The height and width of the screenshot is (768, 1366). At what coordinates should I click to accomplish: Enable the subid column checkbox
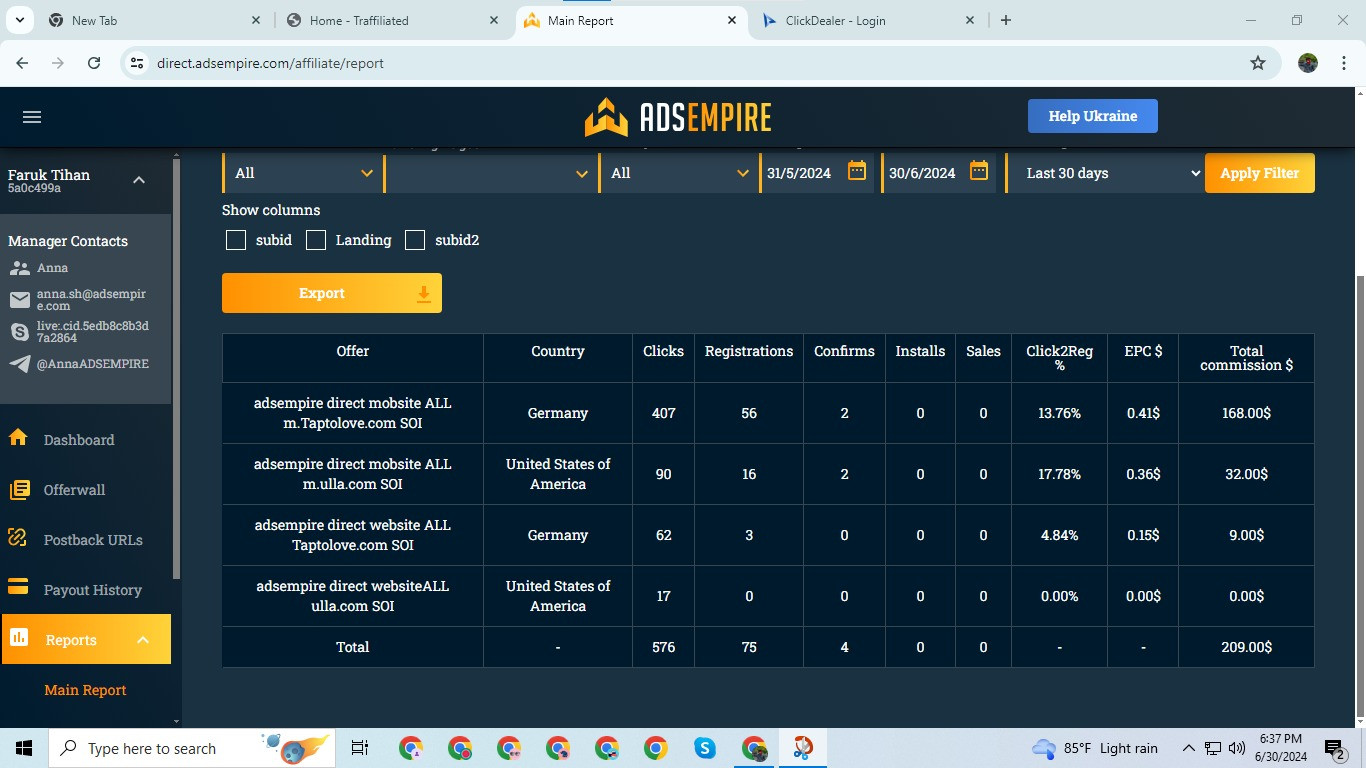236,240
